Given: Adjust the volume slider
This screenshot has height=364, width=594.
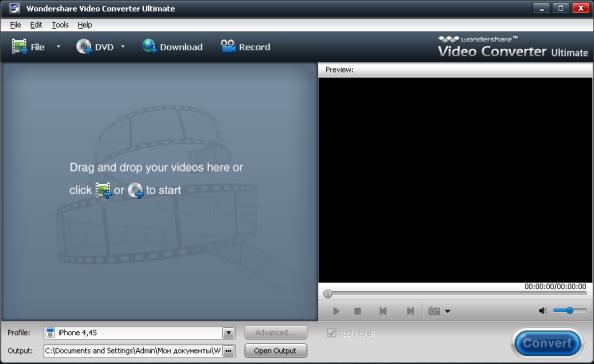Looking at the screenshot, I should tap(569, 311).
